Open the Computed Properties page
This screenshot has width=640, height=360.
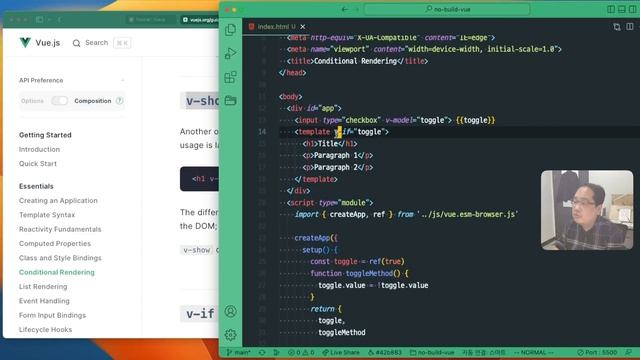point(55,243)
